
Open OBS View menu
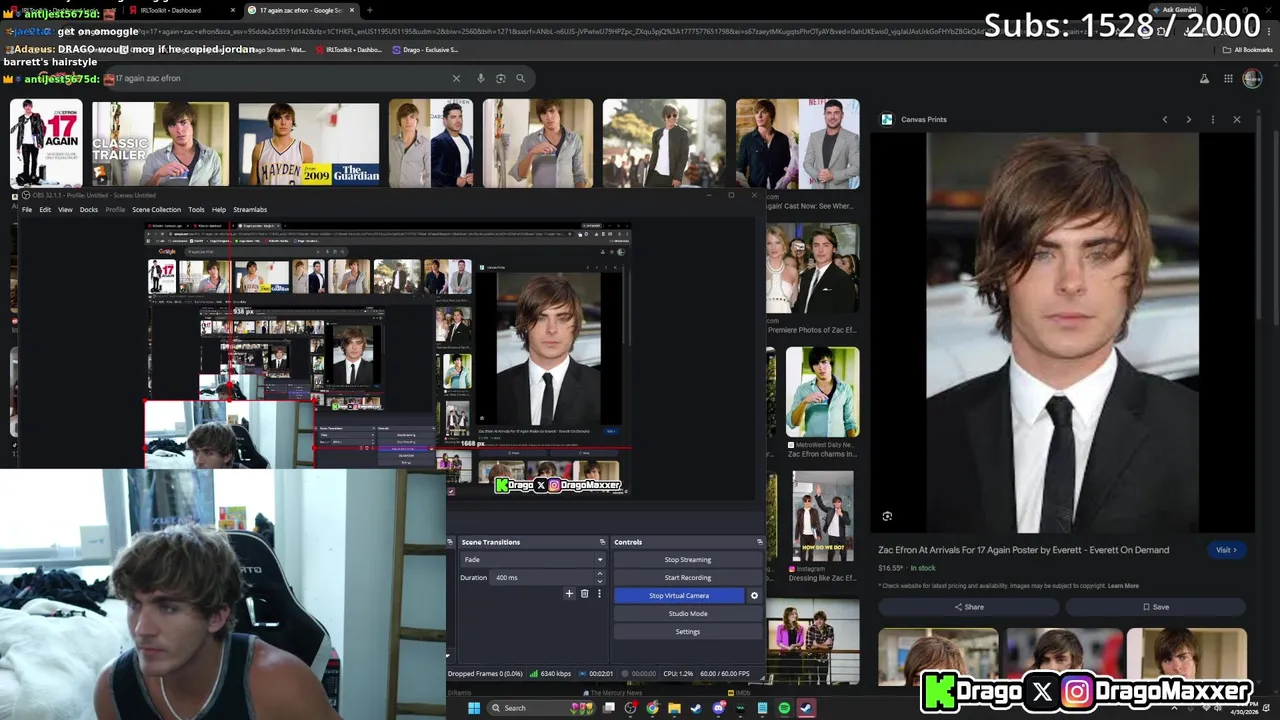65,210
